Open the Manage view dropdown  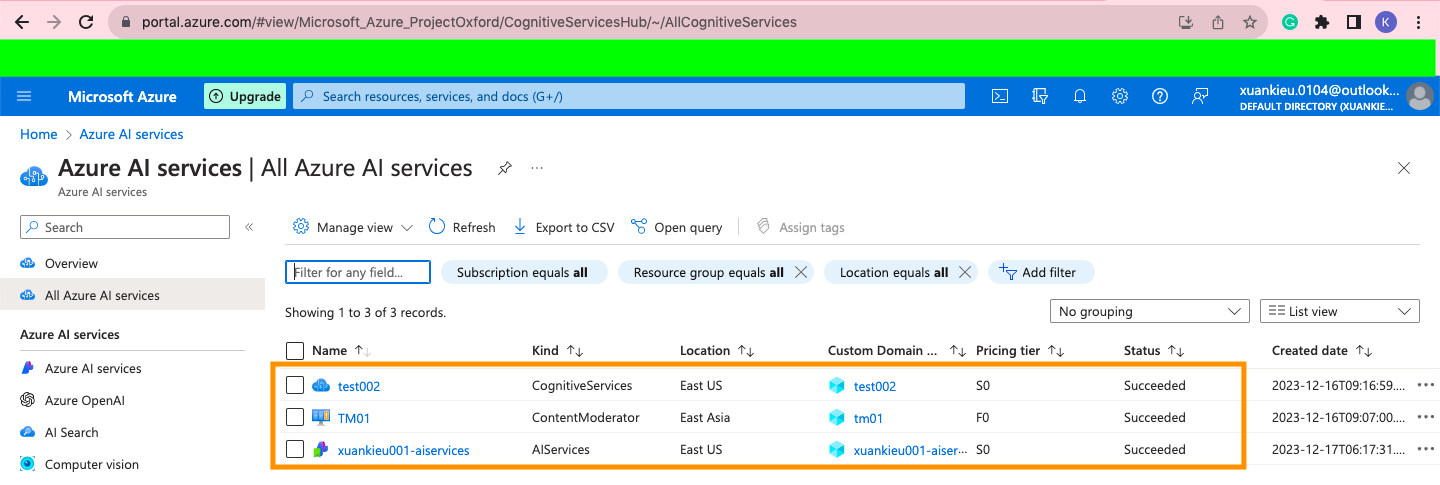[x=353, y=227]
